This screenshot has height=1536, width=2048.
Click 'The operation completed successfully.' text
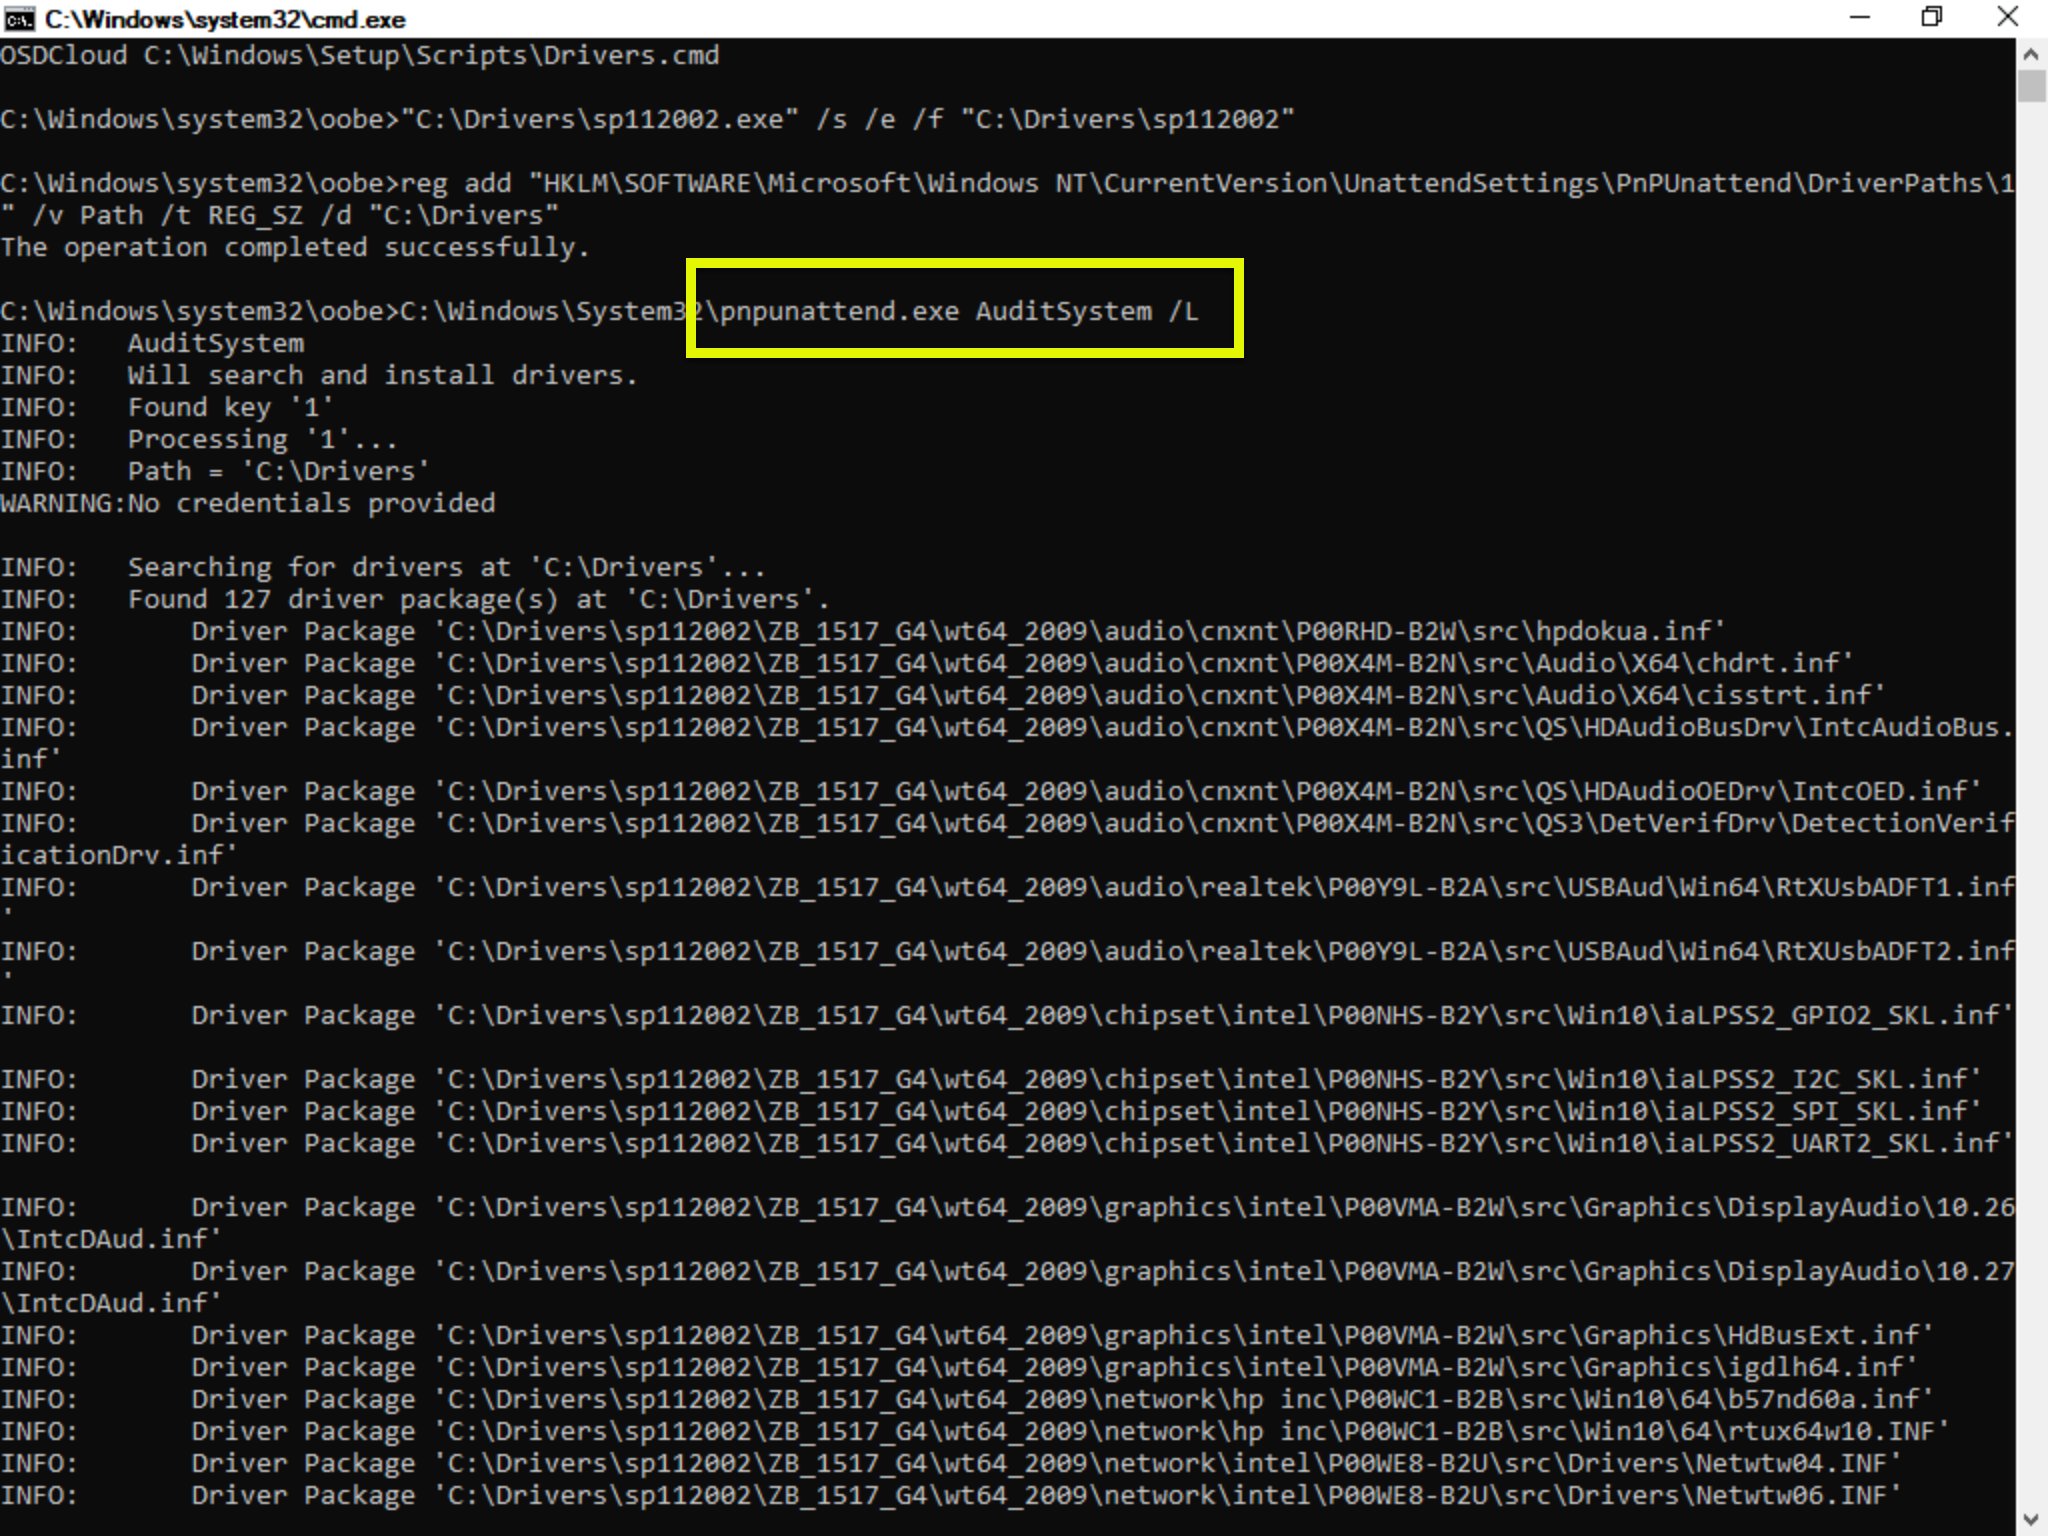point(295,247)
